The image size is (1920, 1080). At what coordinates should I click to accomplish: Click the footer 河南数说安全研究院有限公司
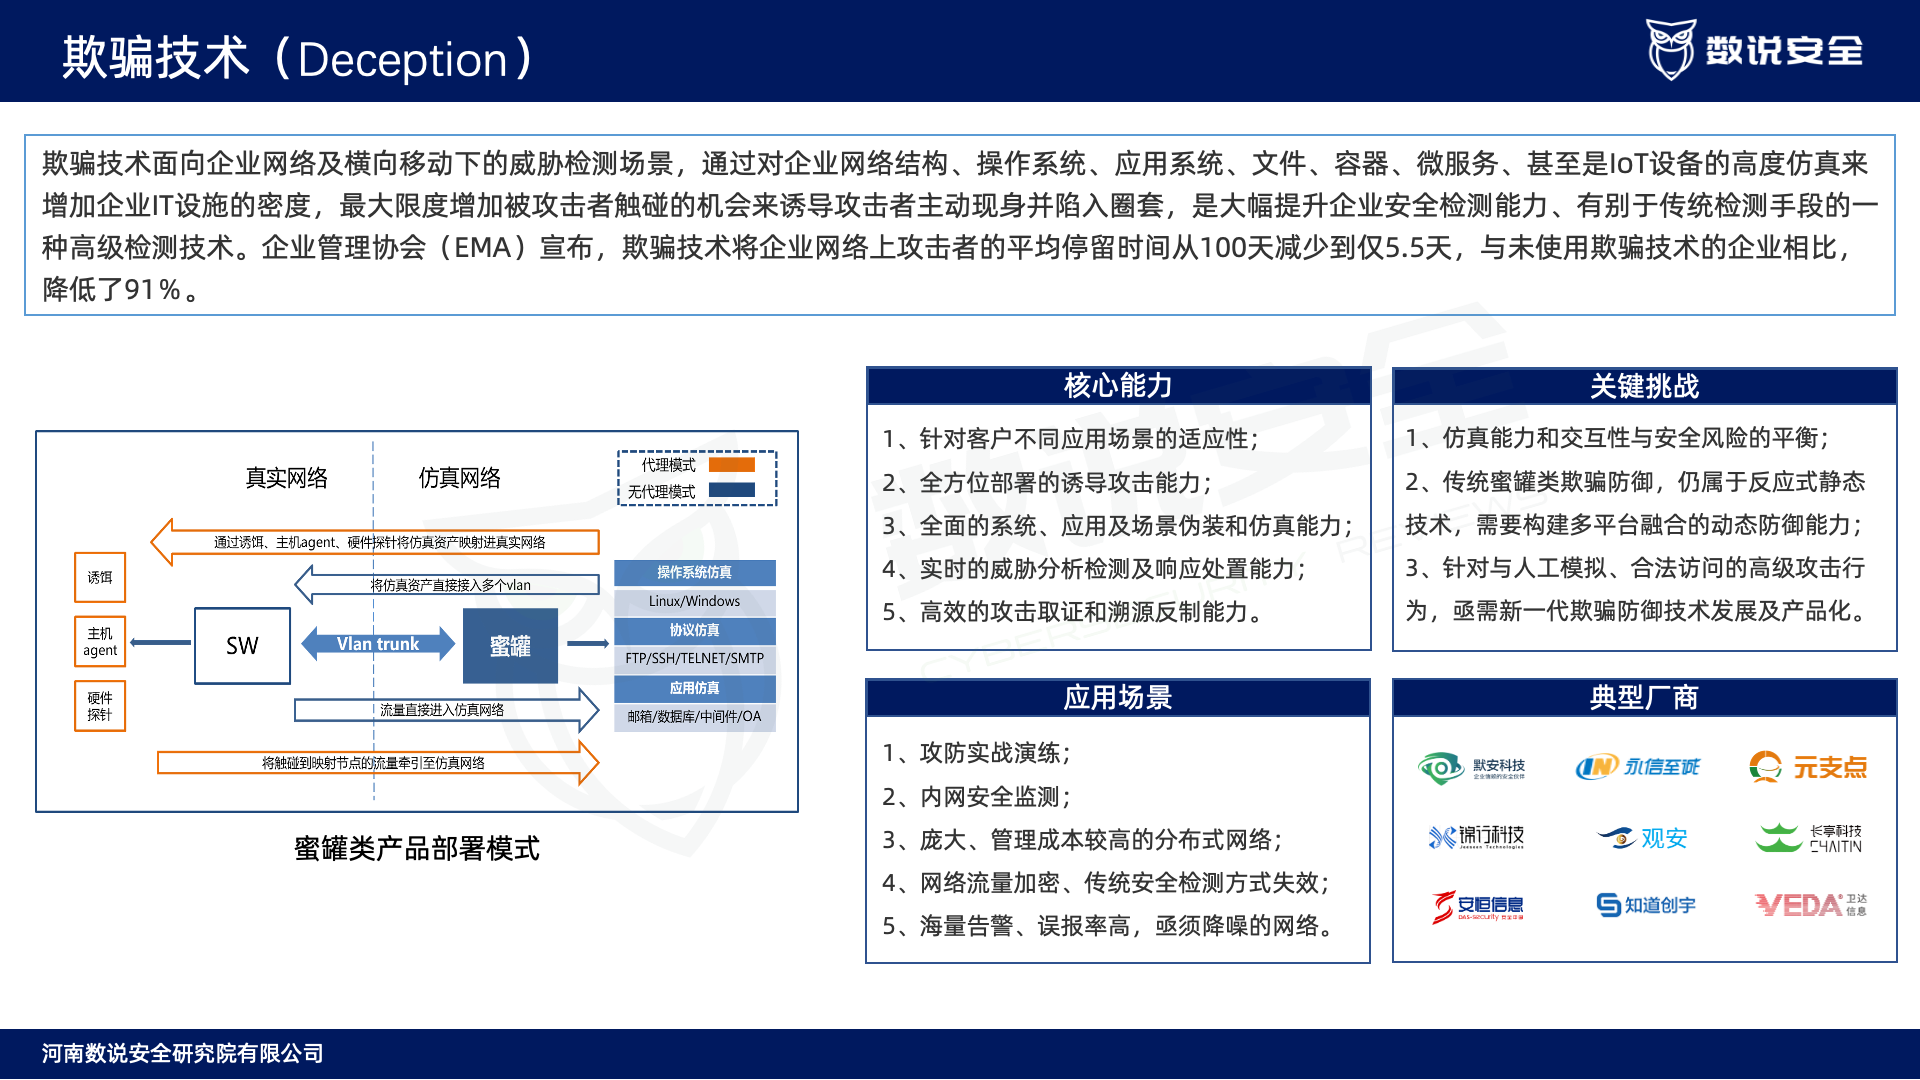click(x=183, y=1053)
